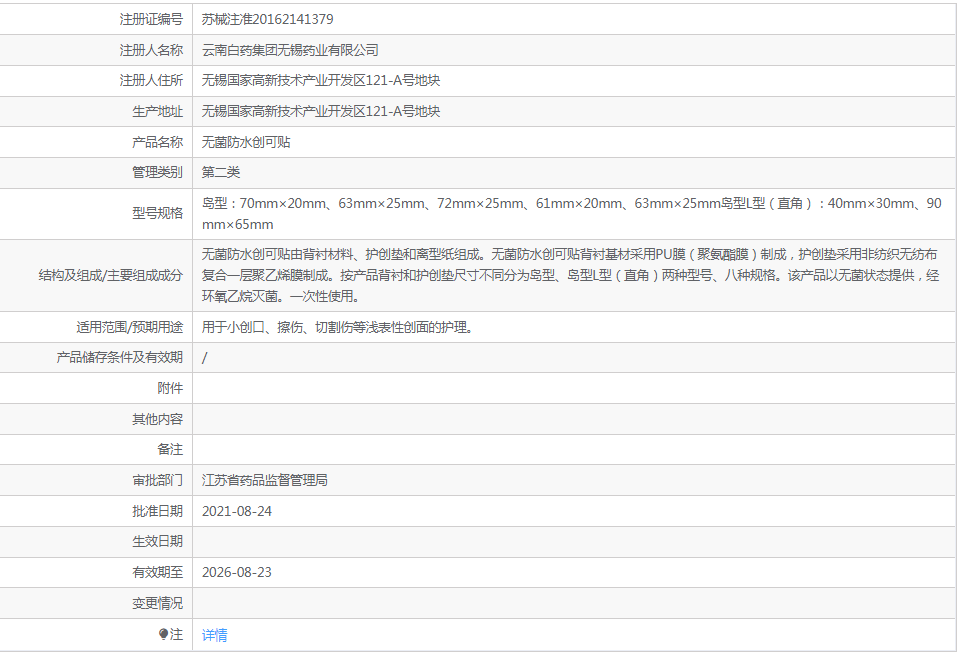
Task: Click the 适用范围 intended use text
Action: pos(337,327)
